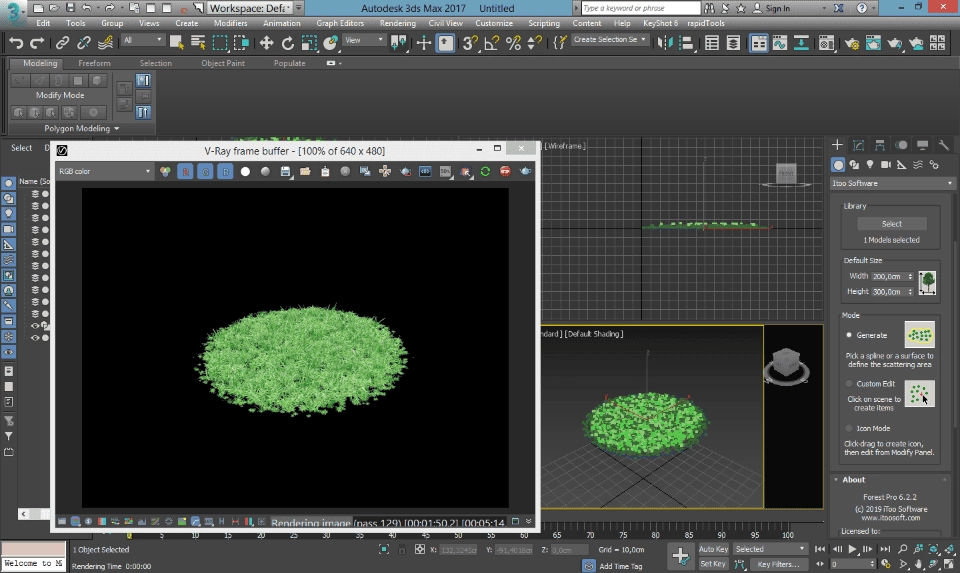Open the Hierarchy tab in command panel
This screenshot has height=573, width=960.
(880, 145)
